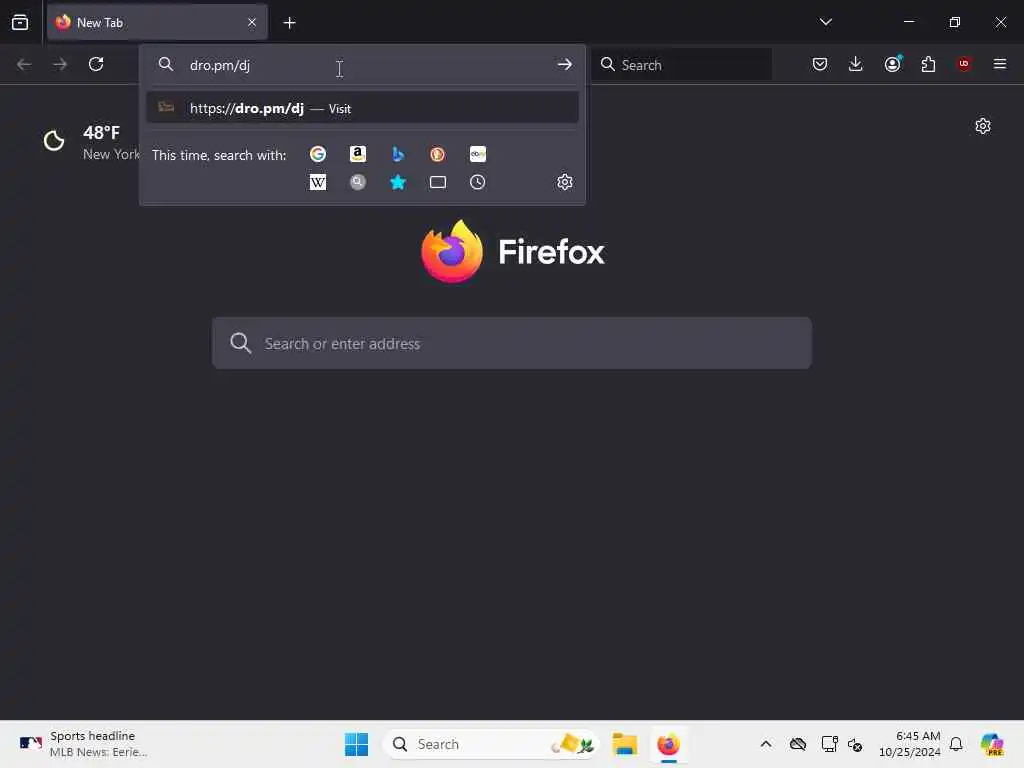Open the application hamburger menu

(1000, 64)
